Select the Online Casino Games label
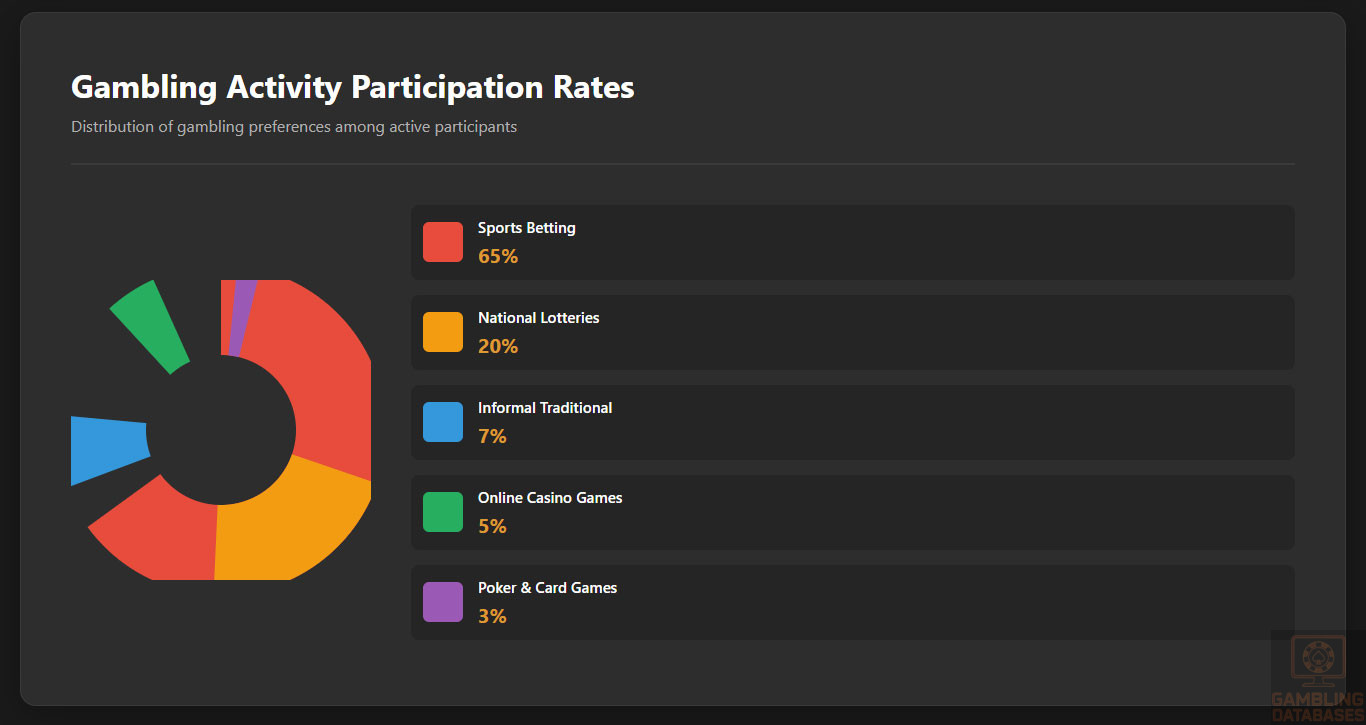This screenshot has height=725, width=1366. [549, 498]
